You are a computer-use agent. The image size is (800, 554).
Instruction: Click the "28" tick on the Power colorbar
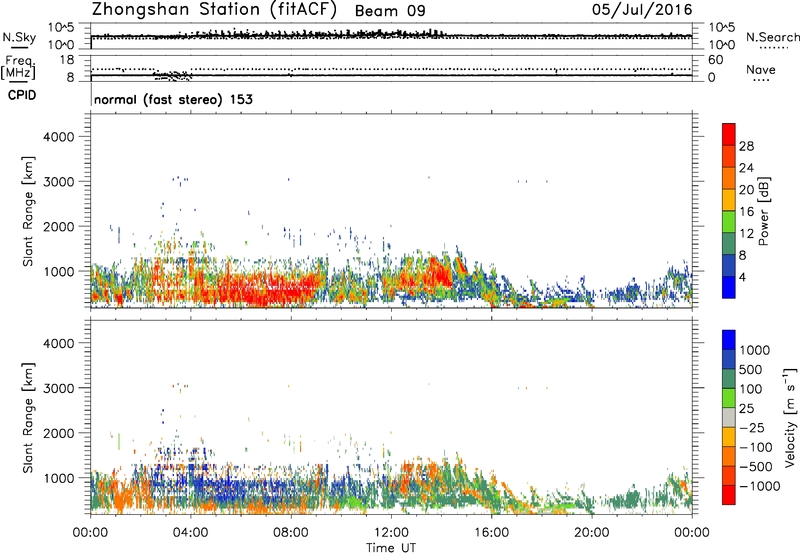pos(746,146)
